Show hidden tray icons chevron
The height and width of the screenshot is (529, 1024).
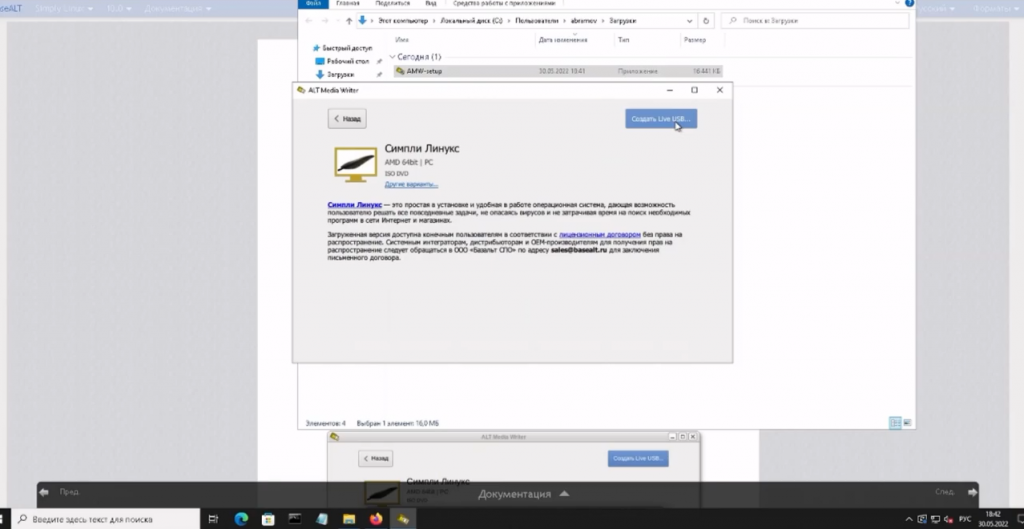pos(908,520)
